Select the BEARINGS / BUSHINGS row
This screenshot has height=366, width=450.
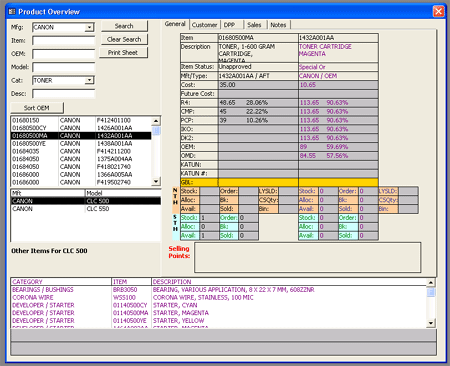click(x=219, y=290)
